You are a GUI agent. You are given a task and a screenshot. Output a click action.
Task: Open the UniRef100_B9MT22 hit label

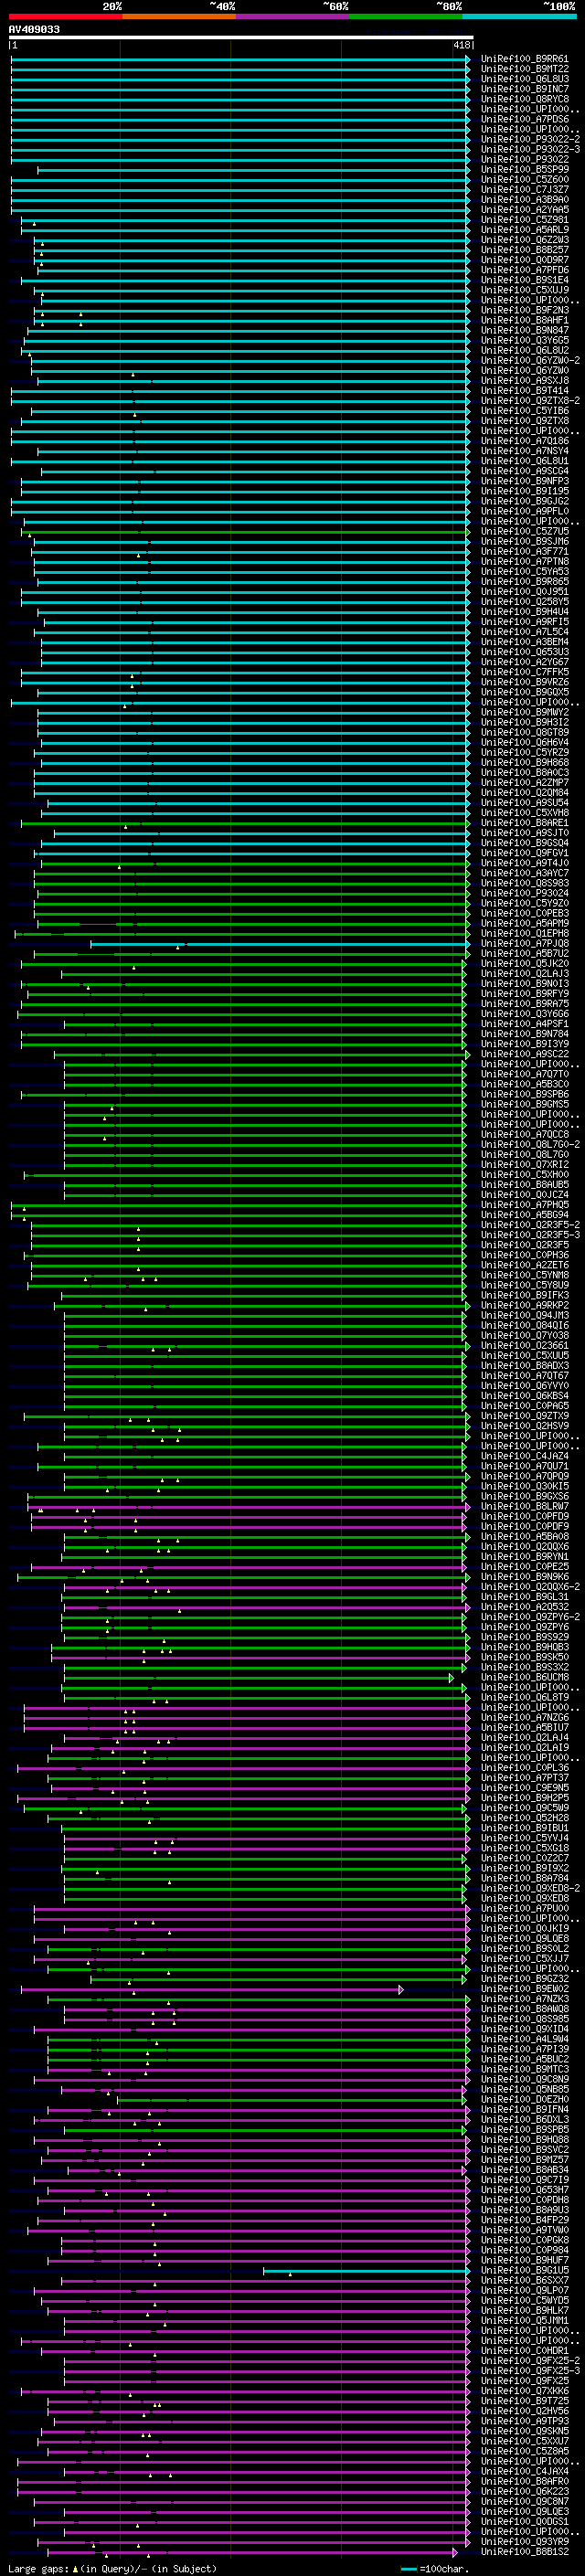[x=525, y=69]
